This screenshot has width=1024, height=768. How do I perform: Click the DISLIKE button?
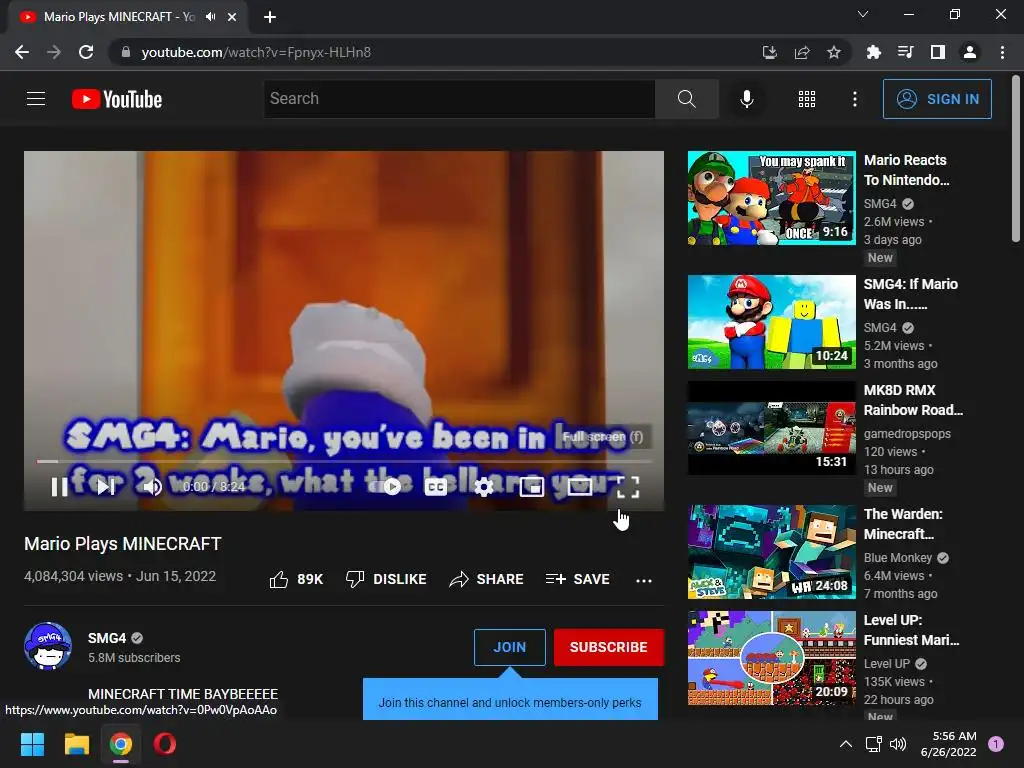coord(386,579)
